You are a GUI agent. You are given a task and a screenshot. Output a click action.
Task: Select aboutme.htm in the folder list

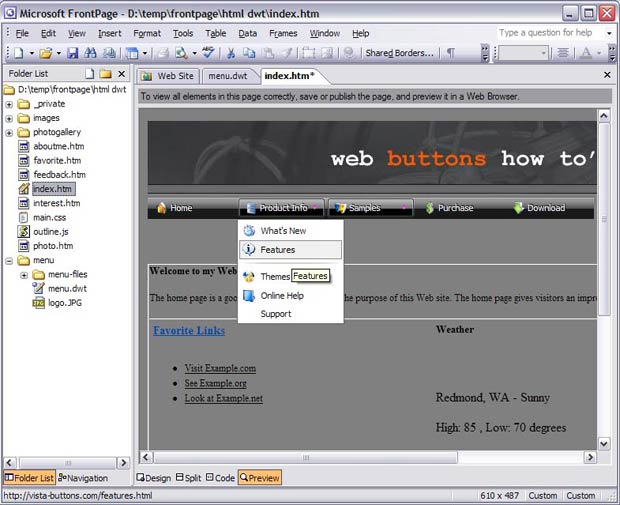pos(59,146)
